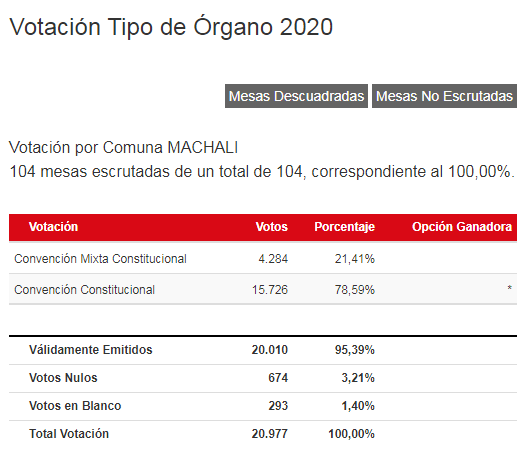This screenshot has height=450, width=529.
Task: Select the 78,59% percentage cell
Action: click(x=355, y=290)
